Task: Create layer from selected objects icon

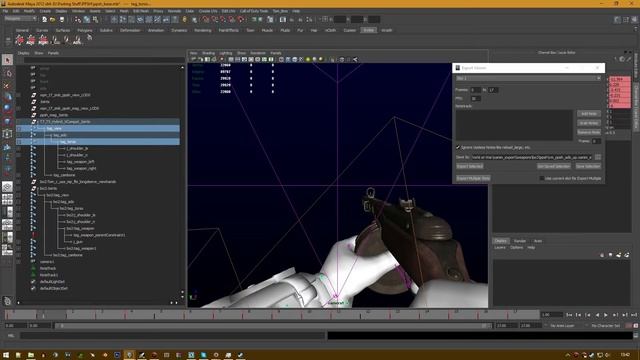Action: click(x=626, y=255)
